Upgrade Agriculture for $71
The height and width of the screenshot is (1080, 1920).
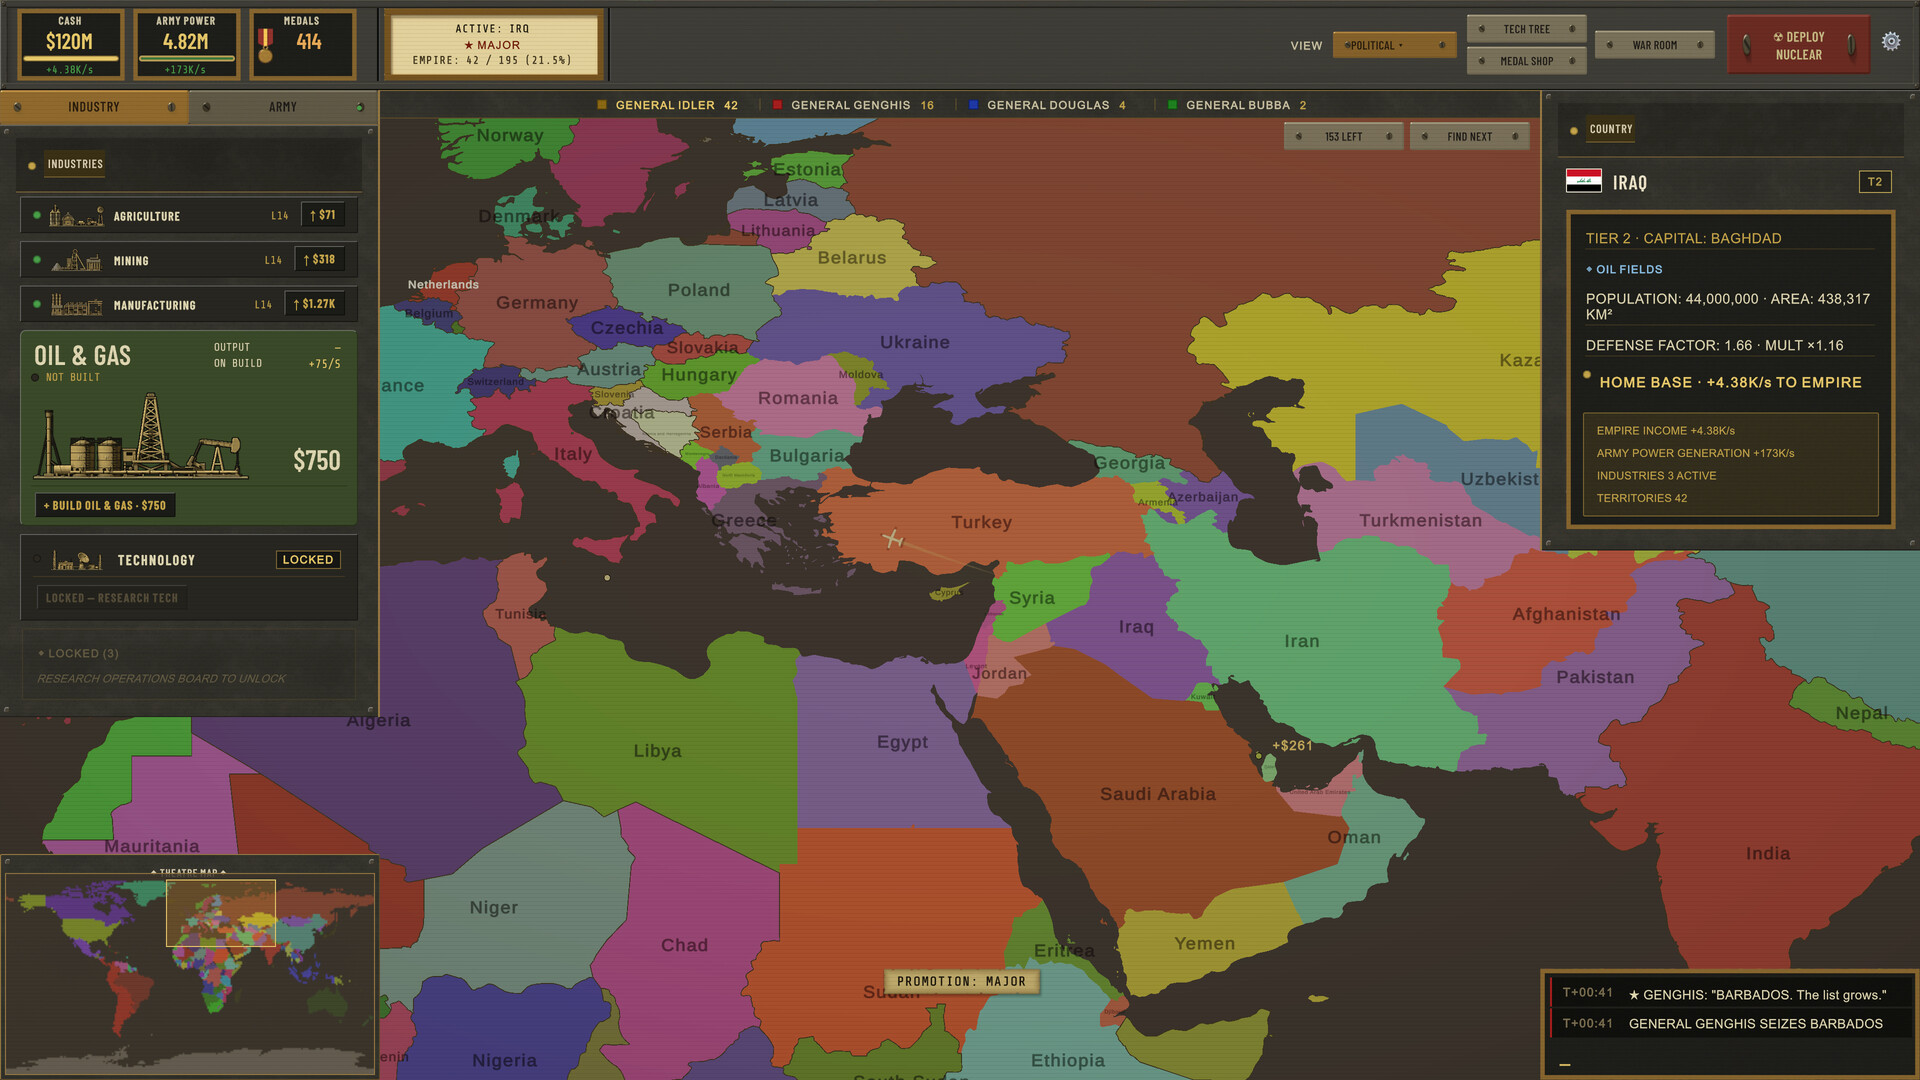click(x=322, y=215)
